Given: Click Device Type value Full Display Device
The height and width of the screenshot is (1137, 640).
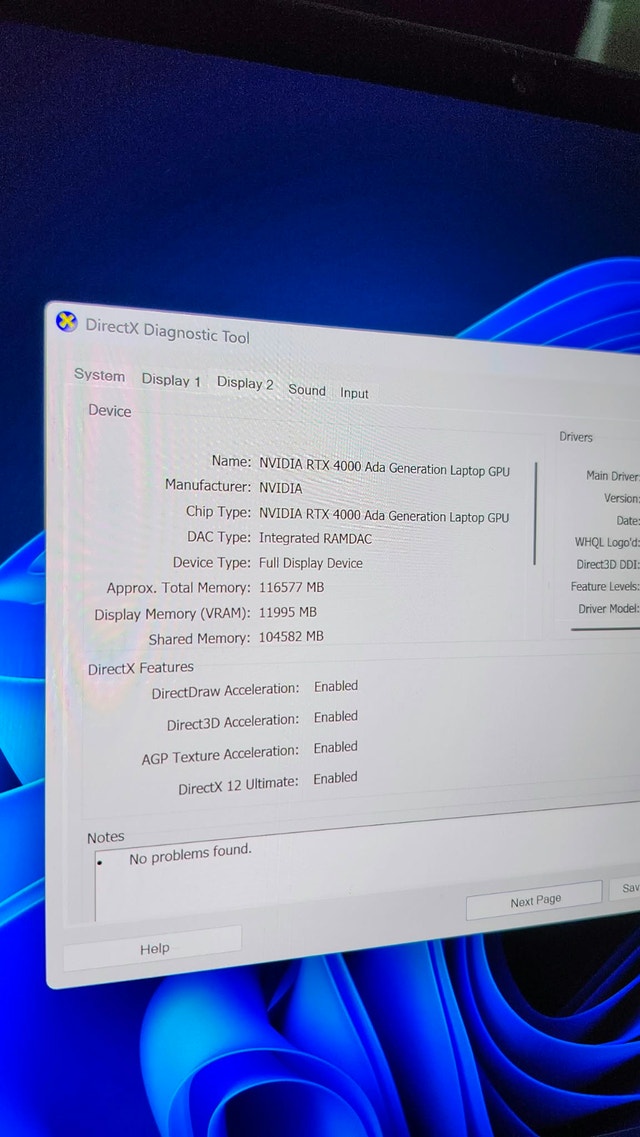Looking at the screenshot, I should point(311,563).
